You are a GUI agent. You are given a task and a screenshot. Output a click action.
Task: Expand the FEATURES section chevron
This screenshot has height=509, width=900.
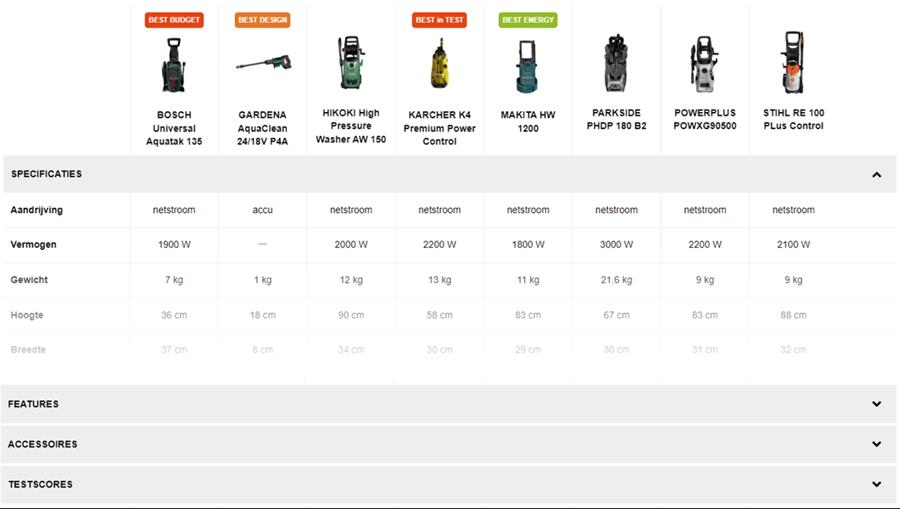(x=876, y=404)
